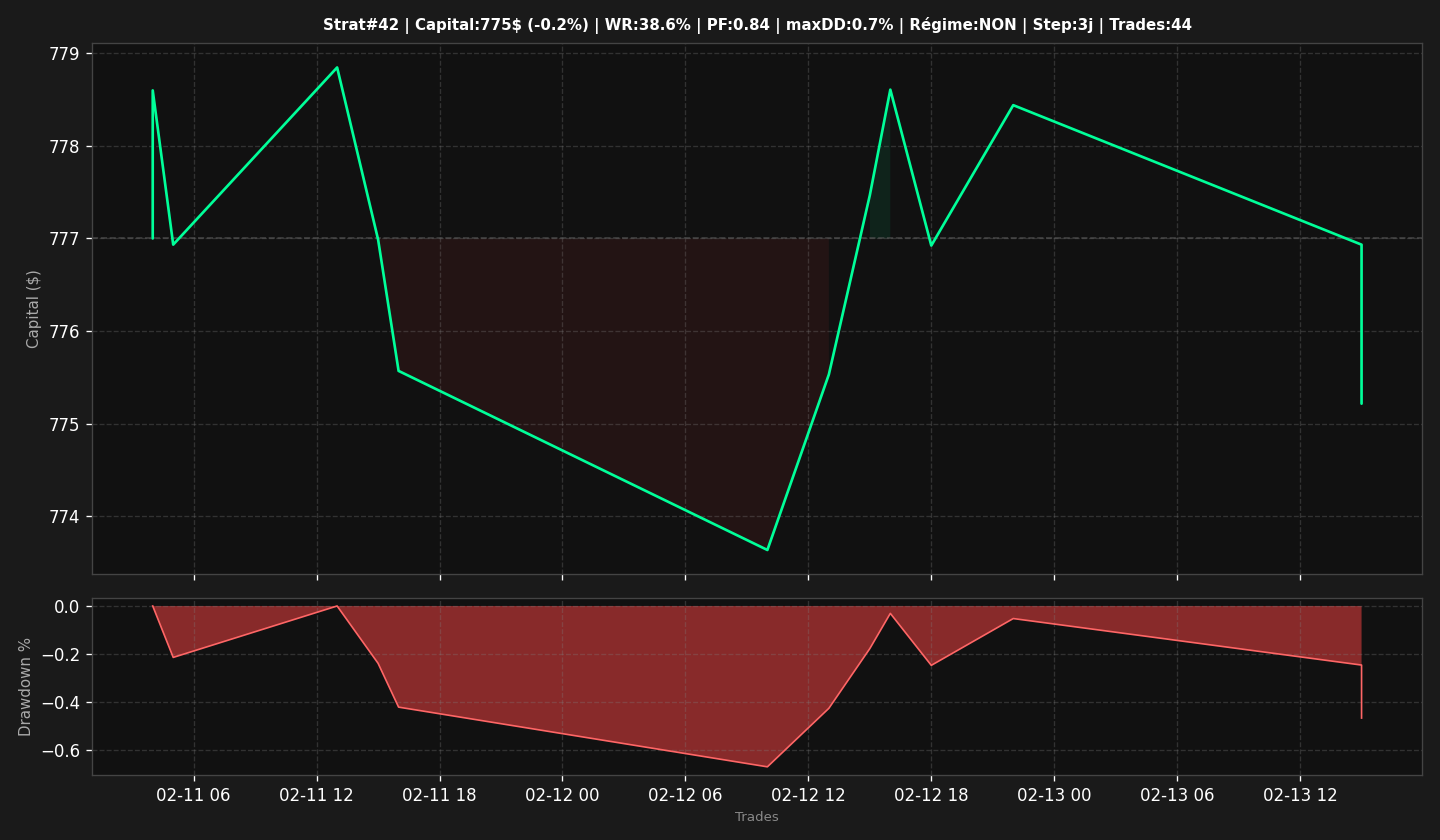
Task: Click the 02-13 12 date tick label
Action: point(1300,795)
